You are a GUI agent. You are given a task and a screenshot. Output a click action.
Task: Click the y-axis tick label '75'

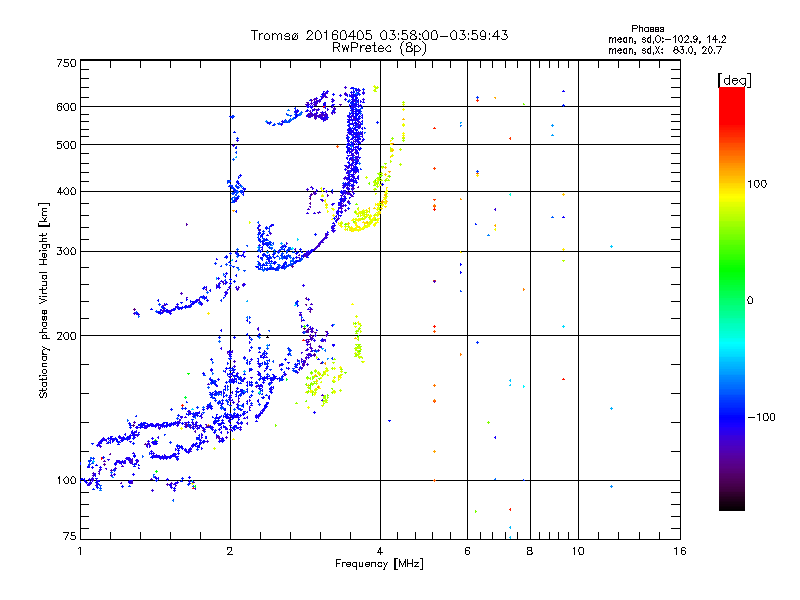[70, 536]
